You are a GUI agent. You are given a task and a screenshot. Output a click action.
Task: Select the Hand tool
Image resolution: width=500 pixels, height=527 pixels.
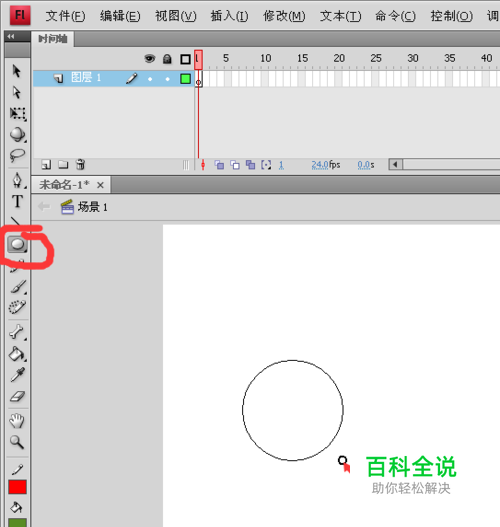click(17, 421)
